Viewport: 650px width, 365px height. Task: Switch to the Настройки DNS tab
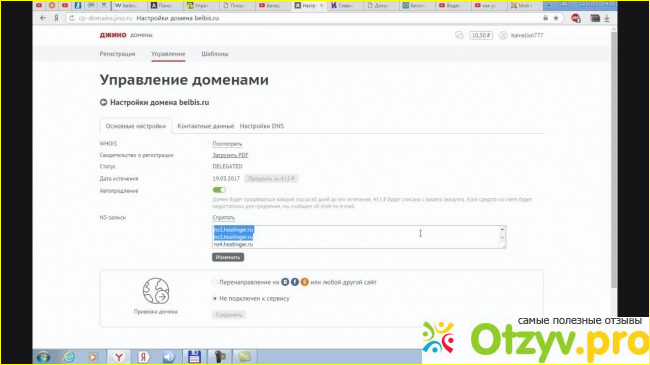[x=262, y=126]
